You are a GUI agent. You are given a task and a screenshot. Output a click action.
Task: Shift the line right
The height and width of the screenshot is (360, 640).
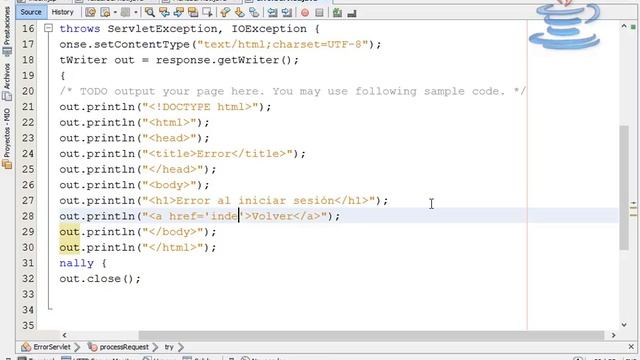287,13
